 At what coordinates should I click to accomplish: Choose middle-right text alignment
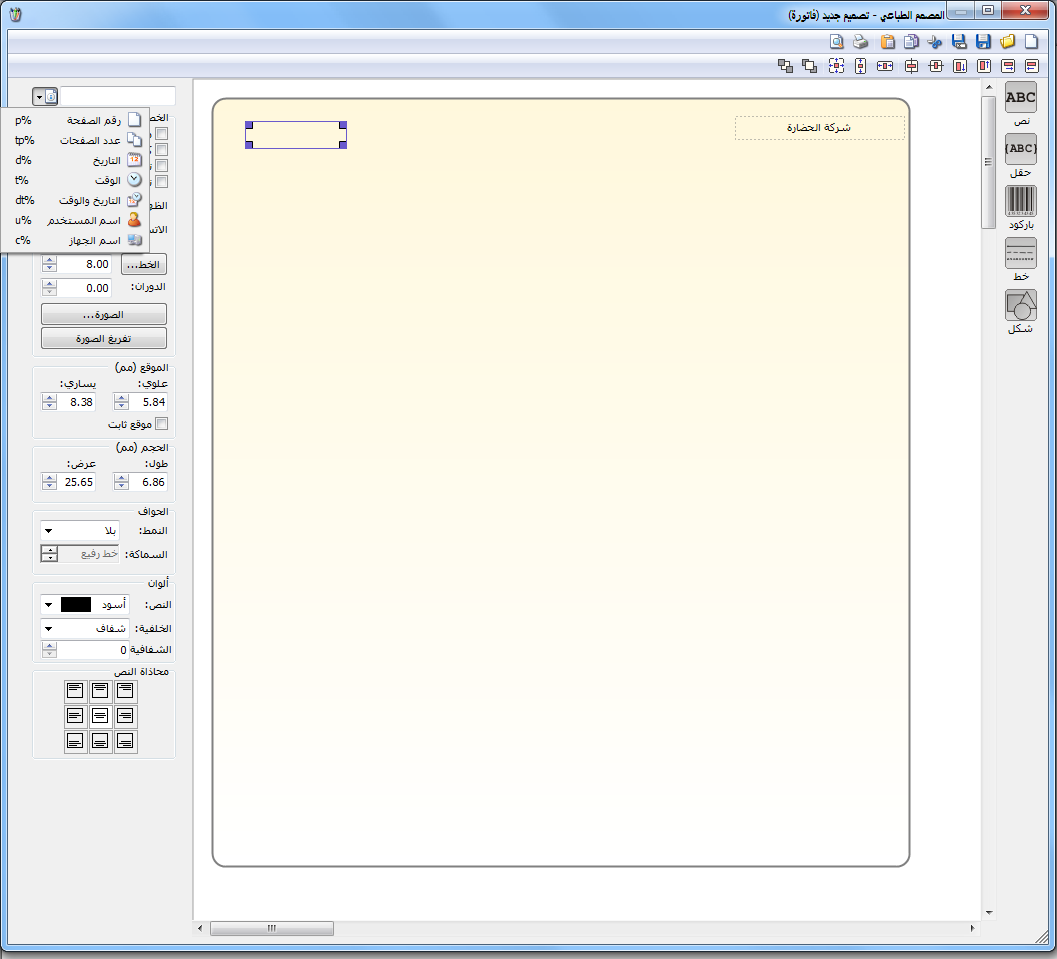point(125,716)
